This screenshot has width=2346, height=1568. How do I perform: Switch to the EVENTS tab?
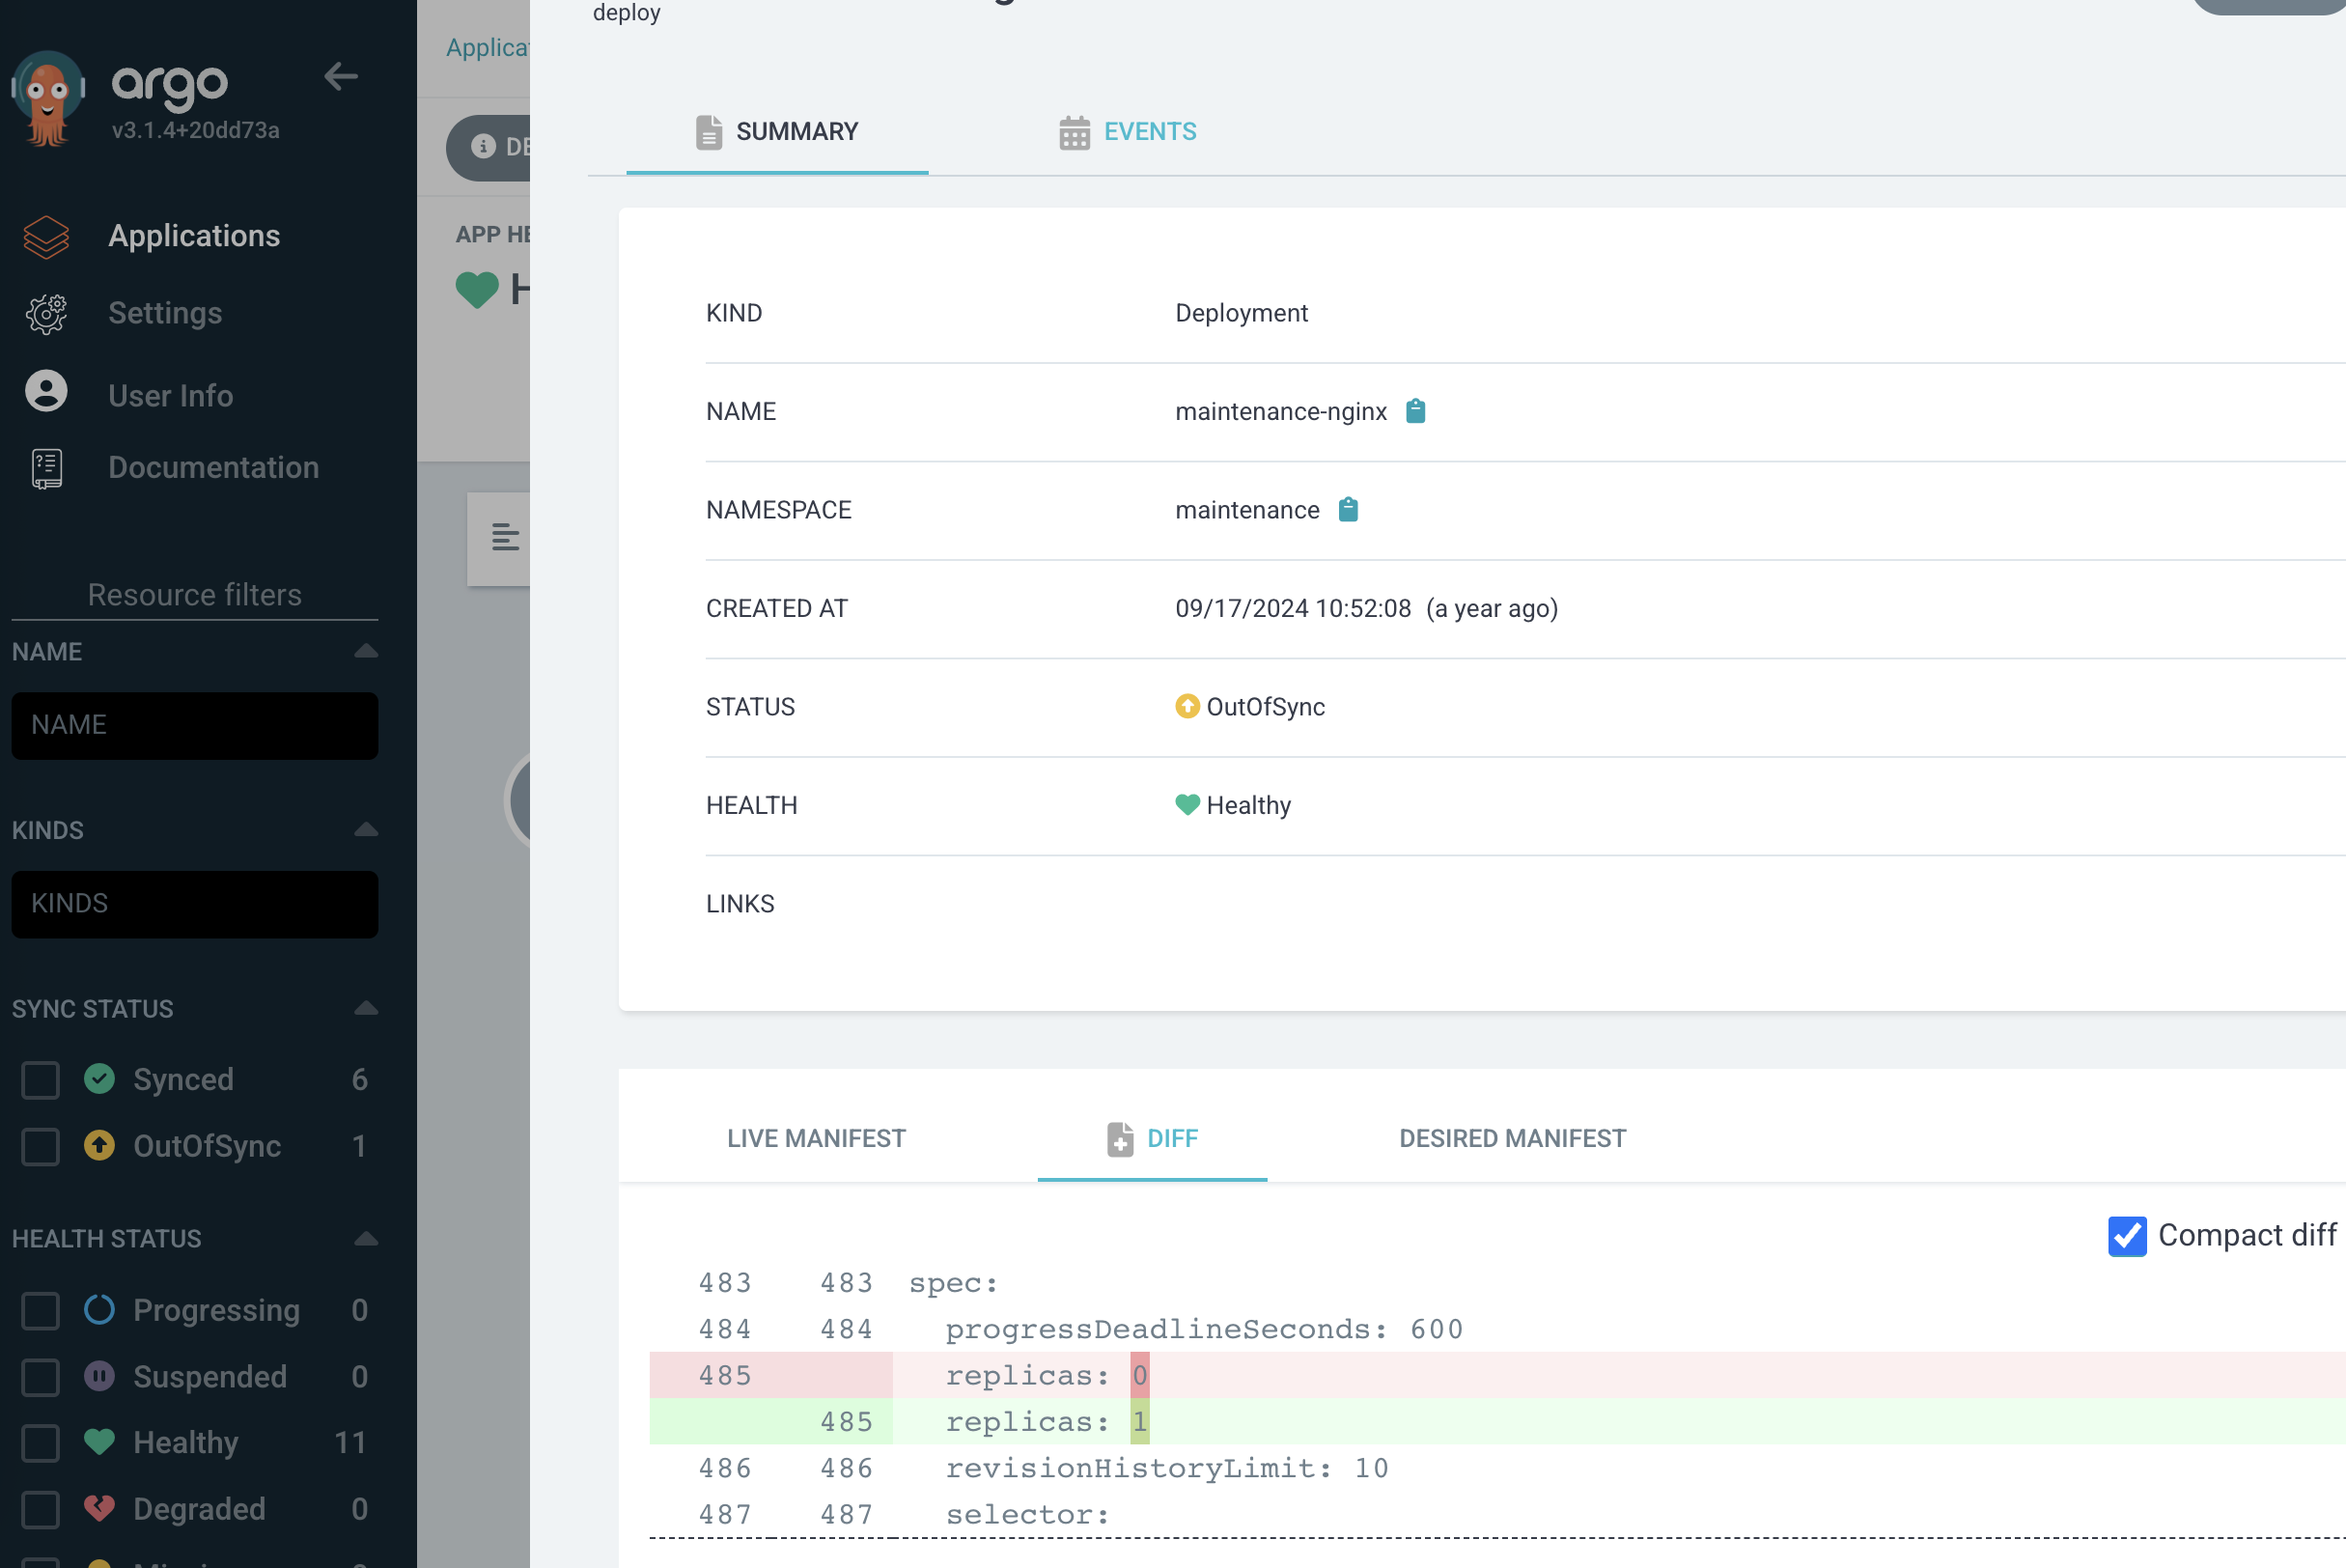[x=1128, y=132]
